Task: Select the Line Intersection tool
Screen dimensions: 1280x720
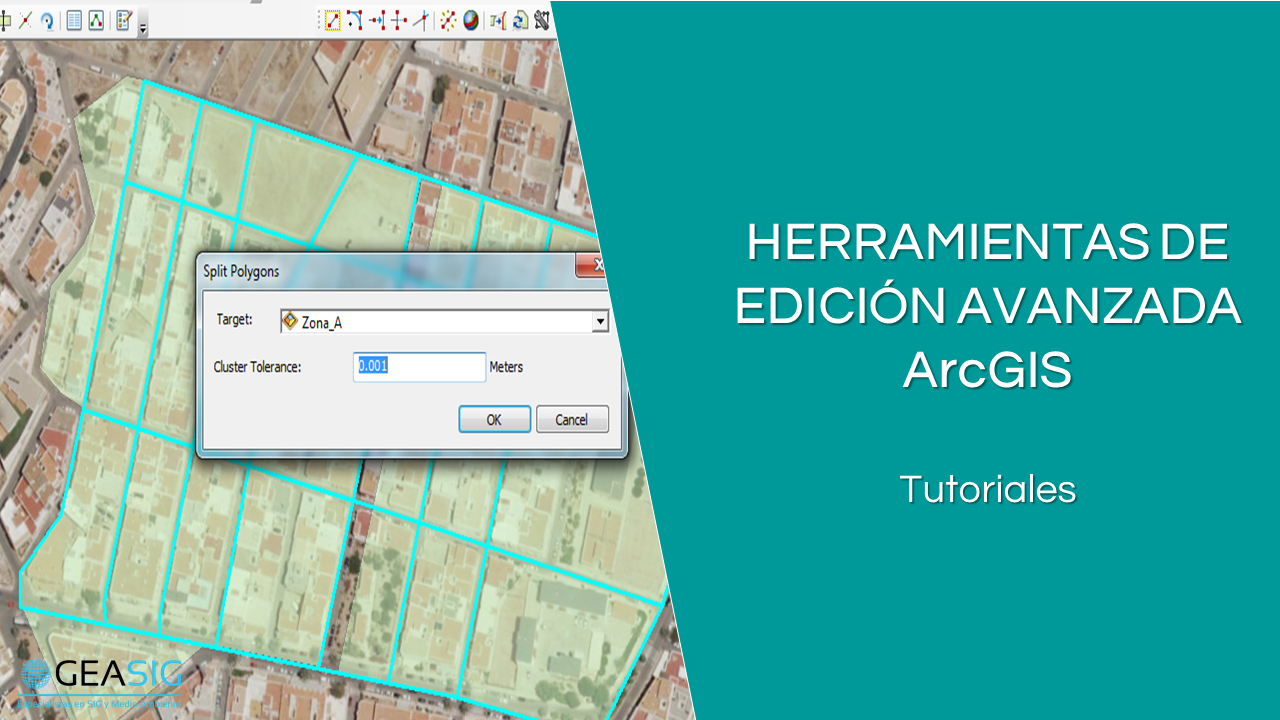Action: click(421, 20)
